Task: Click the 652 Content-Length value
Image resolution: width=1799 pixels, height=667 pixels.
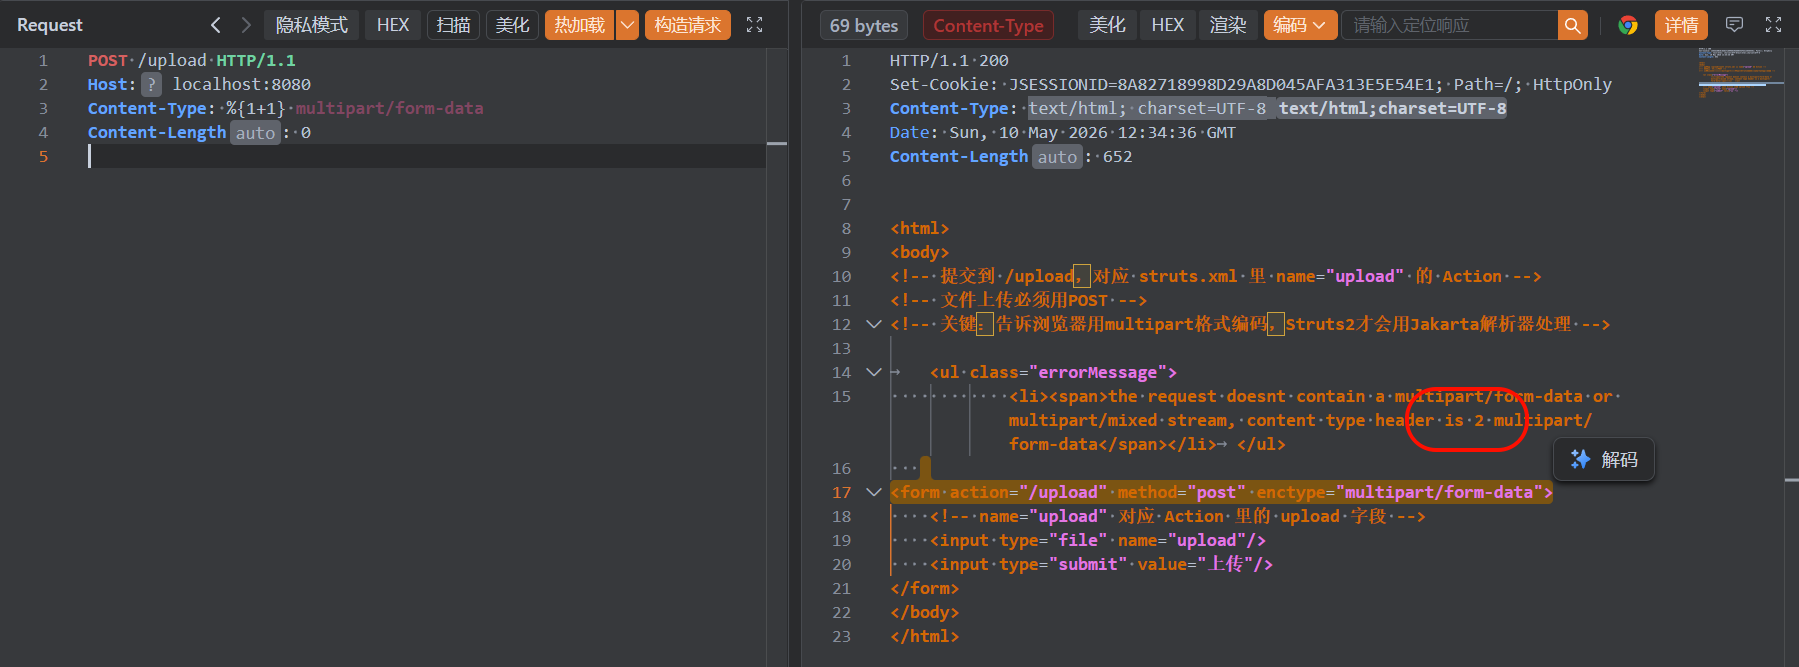Action: (x=1117, y=156)
